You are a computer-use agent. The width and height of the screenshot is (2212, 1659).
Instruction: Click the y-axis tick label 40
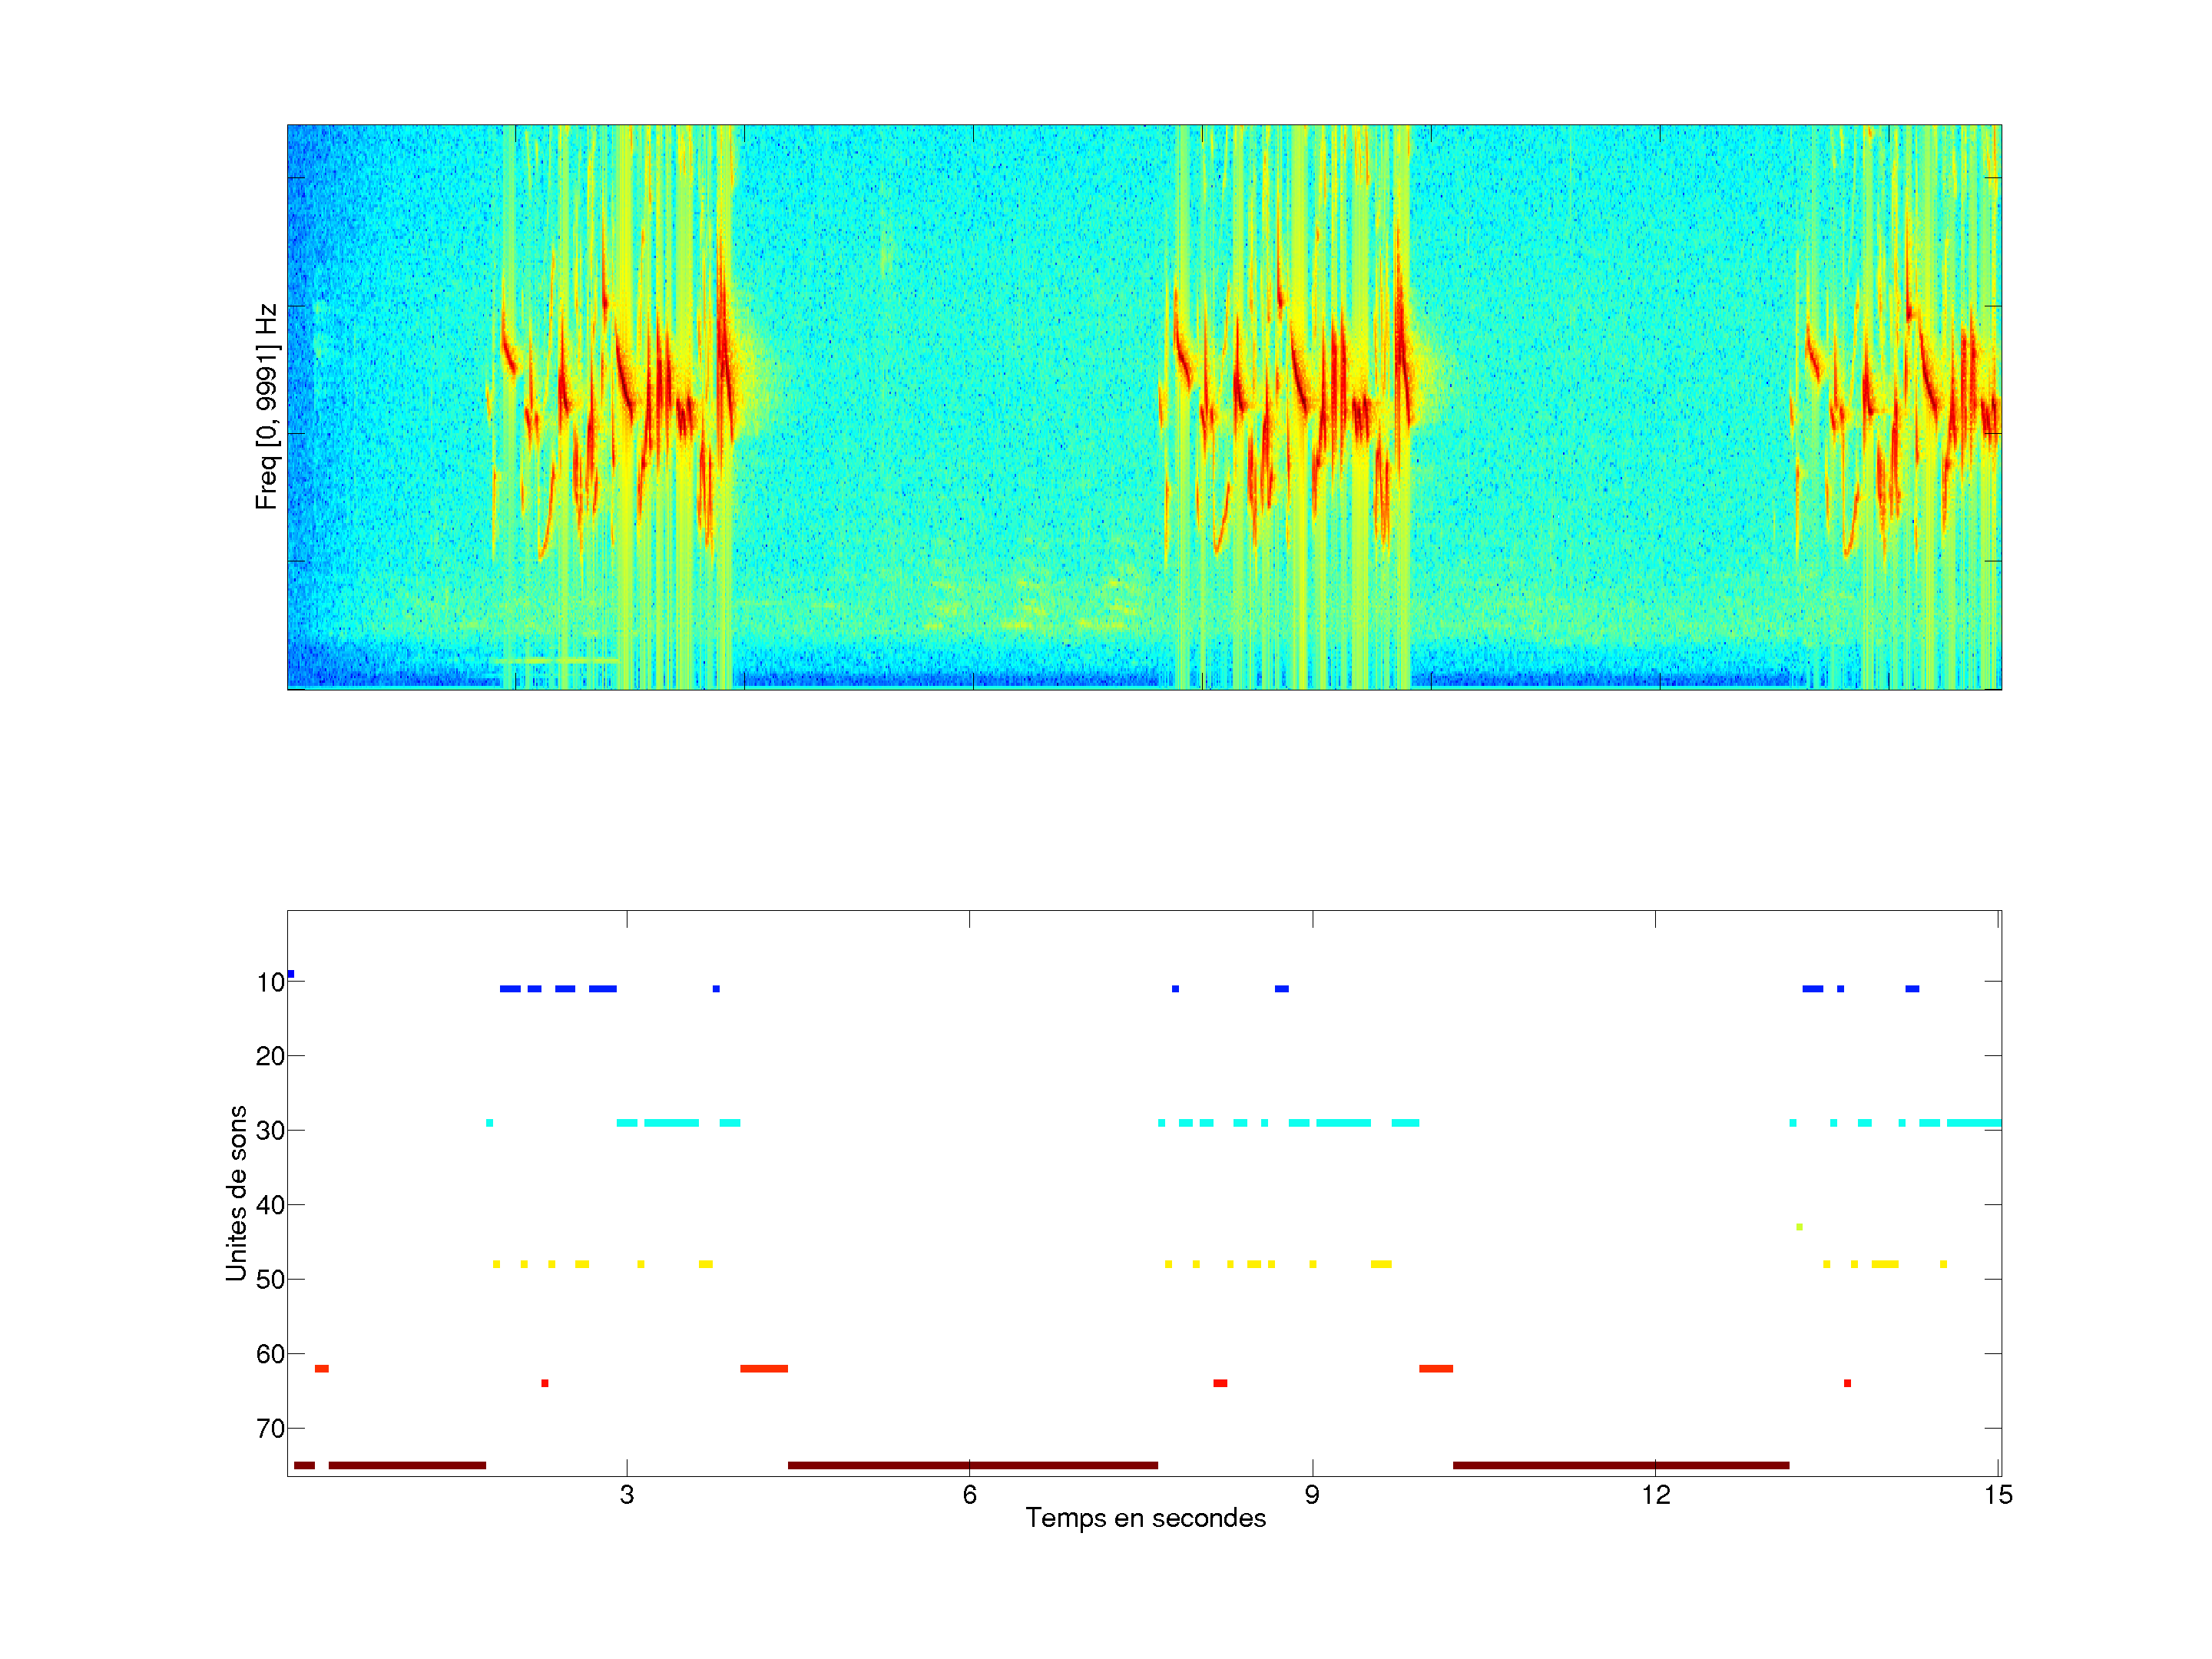[x=270, y=1205]
